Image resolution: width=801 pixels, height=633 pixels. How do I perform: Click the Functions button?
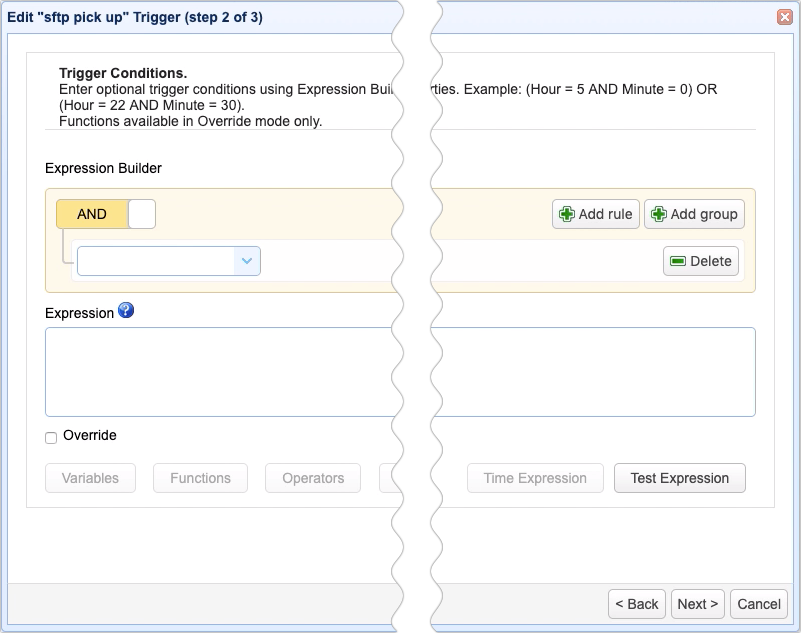200,478
